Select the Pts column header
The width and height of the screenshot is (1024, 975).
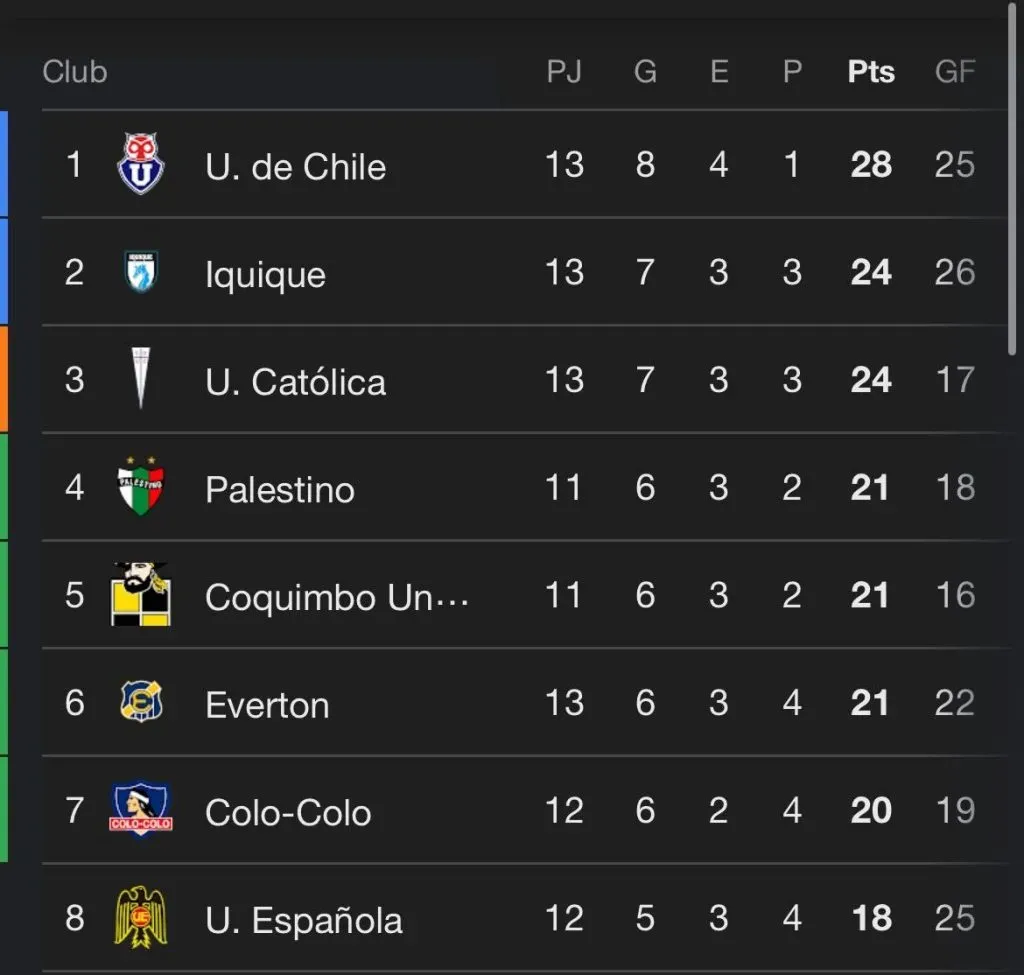point(871,71)
